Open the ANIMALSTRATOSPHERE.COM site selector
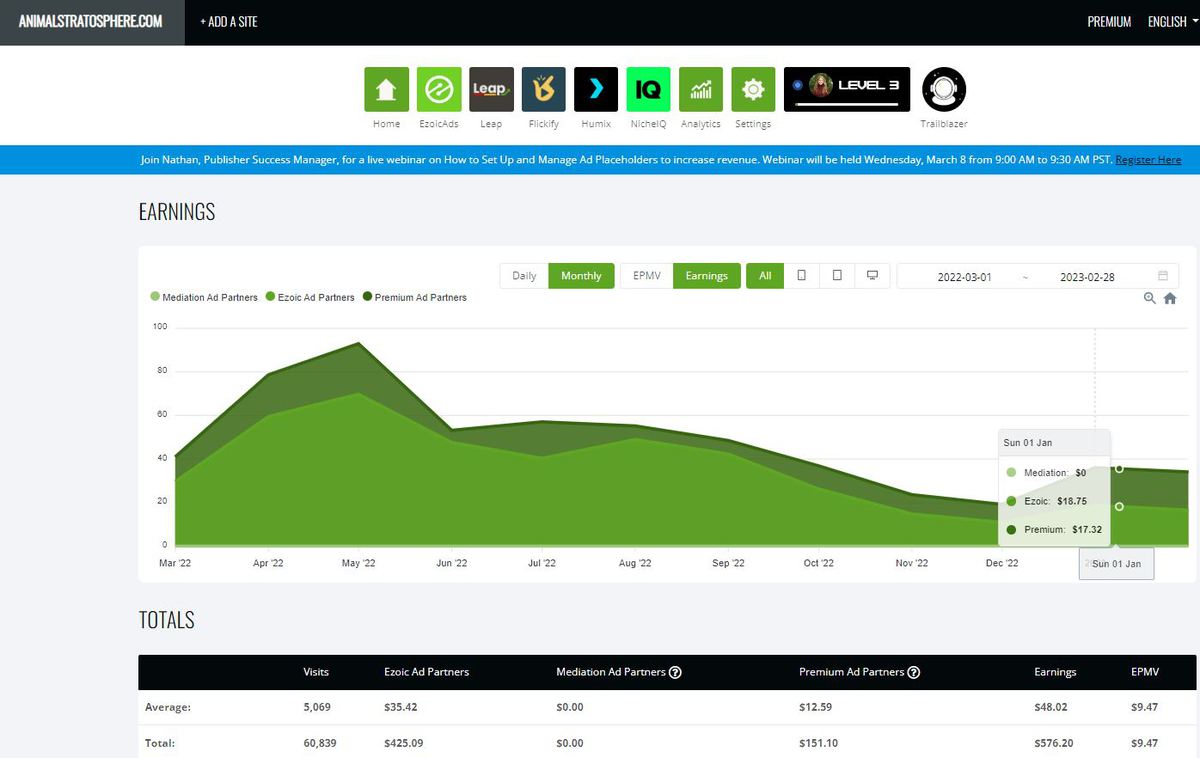The image size is (1200, 758). point(91,21)
